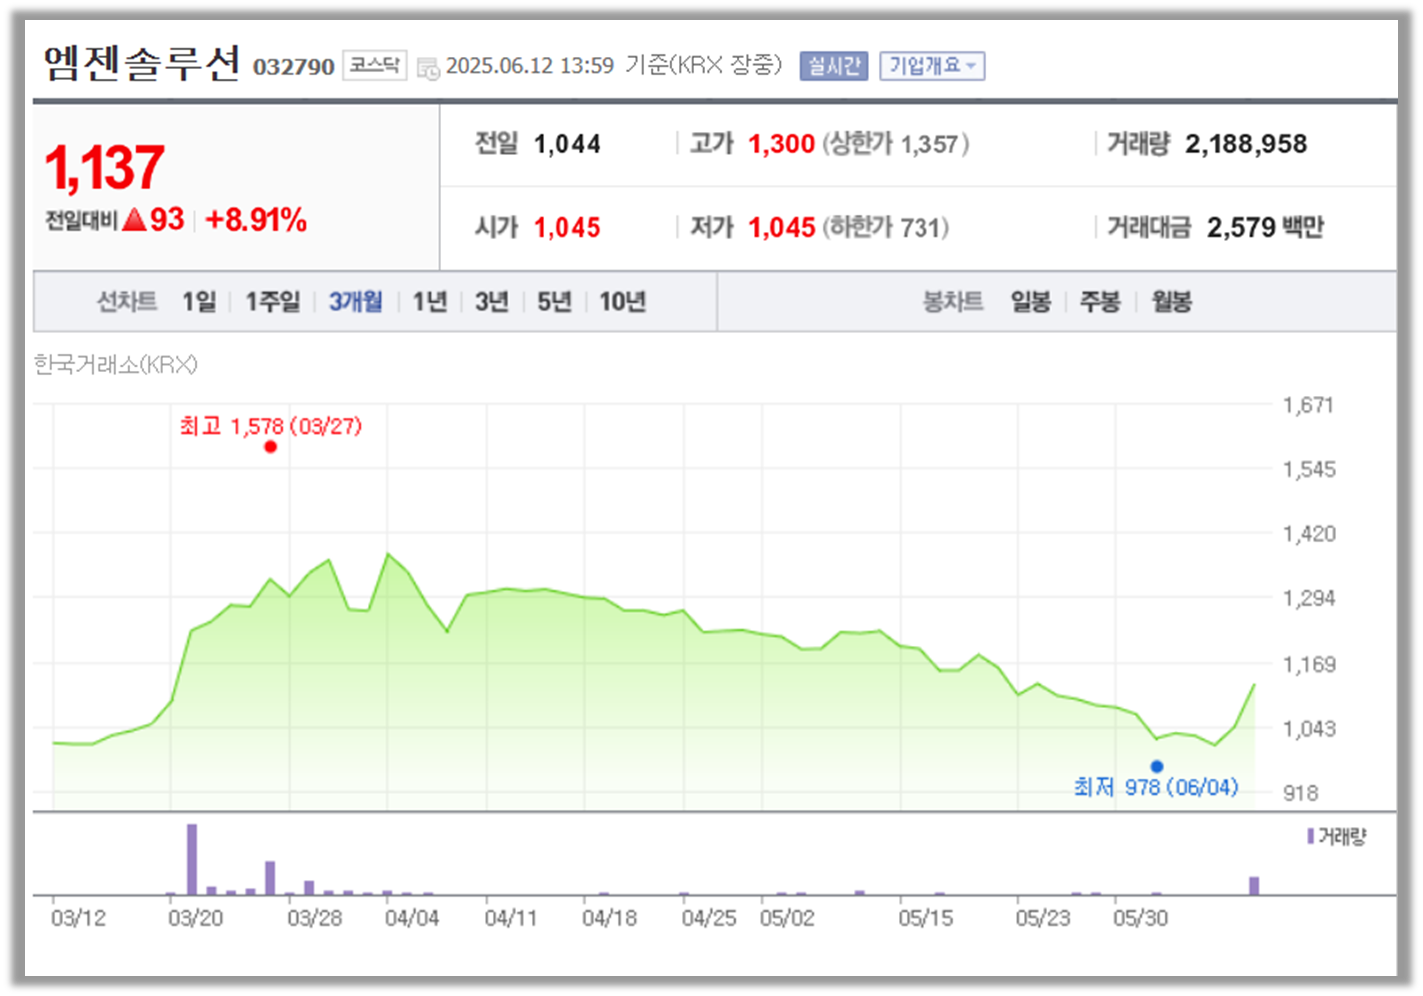Switch to the 주봉 candlestick chart
This screenshot has width=1423, height=996.
tap(1101, 301)
